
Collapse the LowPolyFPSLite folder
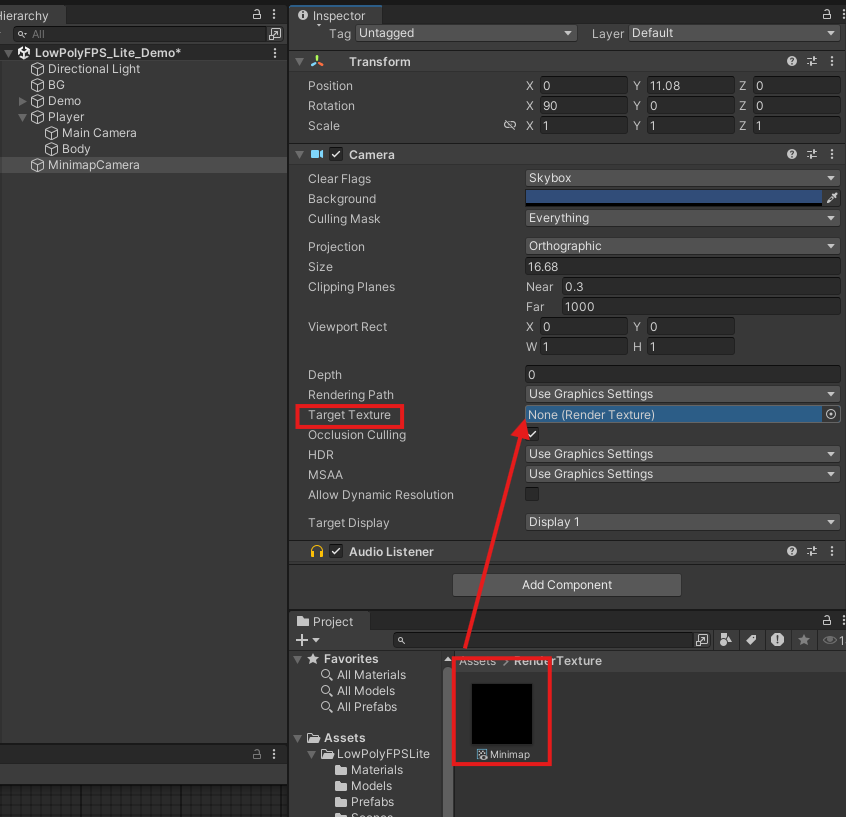tap(311, 754)
